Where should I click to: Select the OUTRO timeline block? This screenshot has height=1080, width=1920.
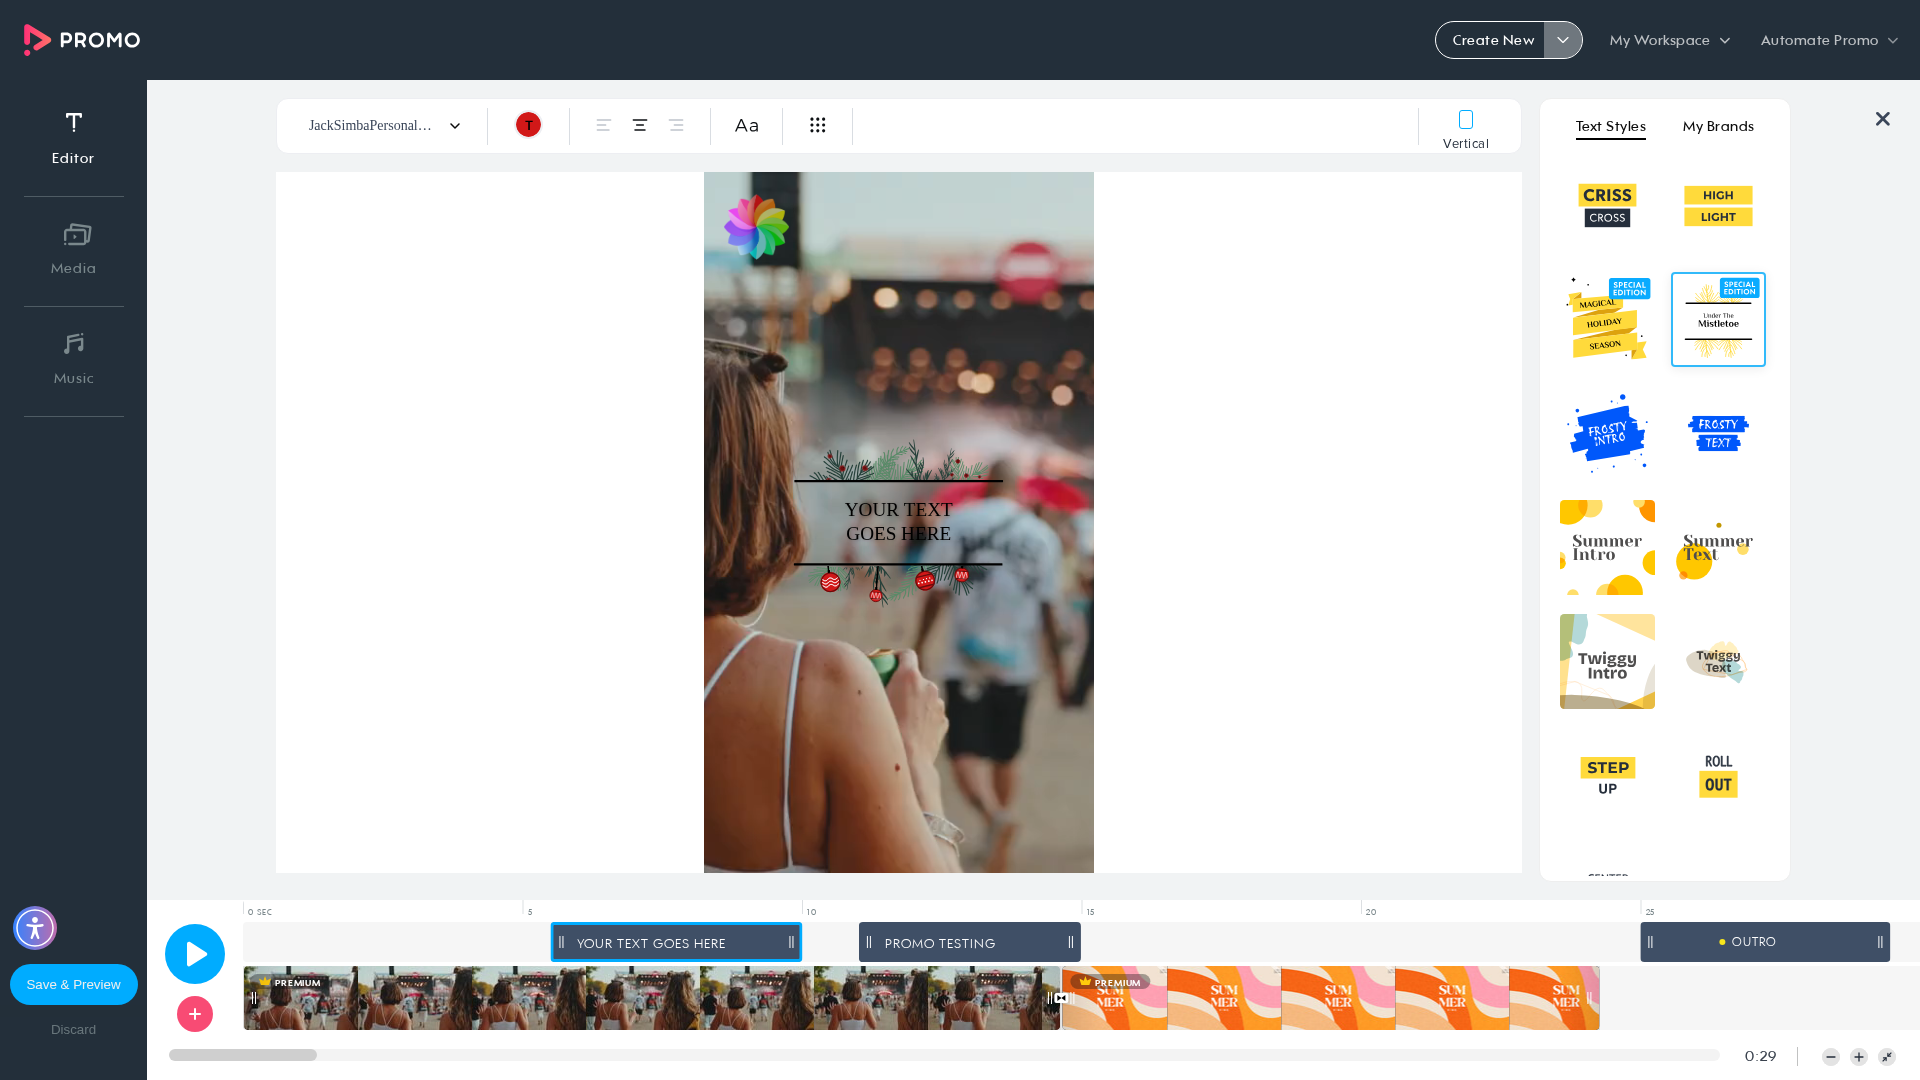click(x=1765, y=942)
